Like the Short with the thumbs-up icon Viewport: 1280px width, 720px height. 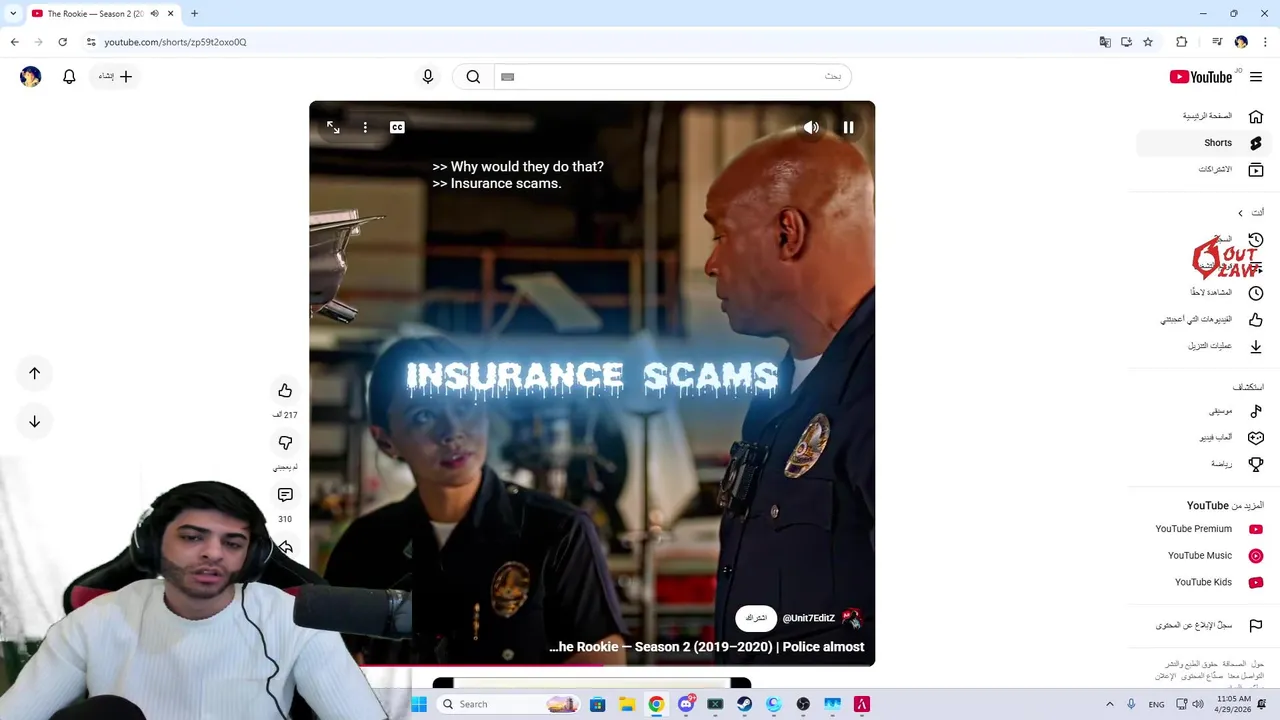coord(285,391)
